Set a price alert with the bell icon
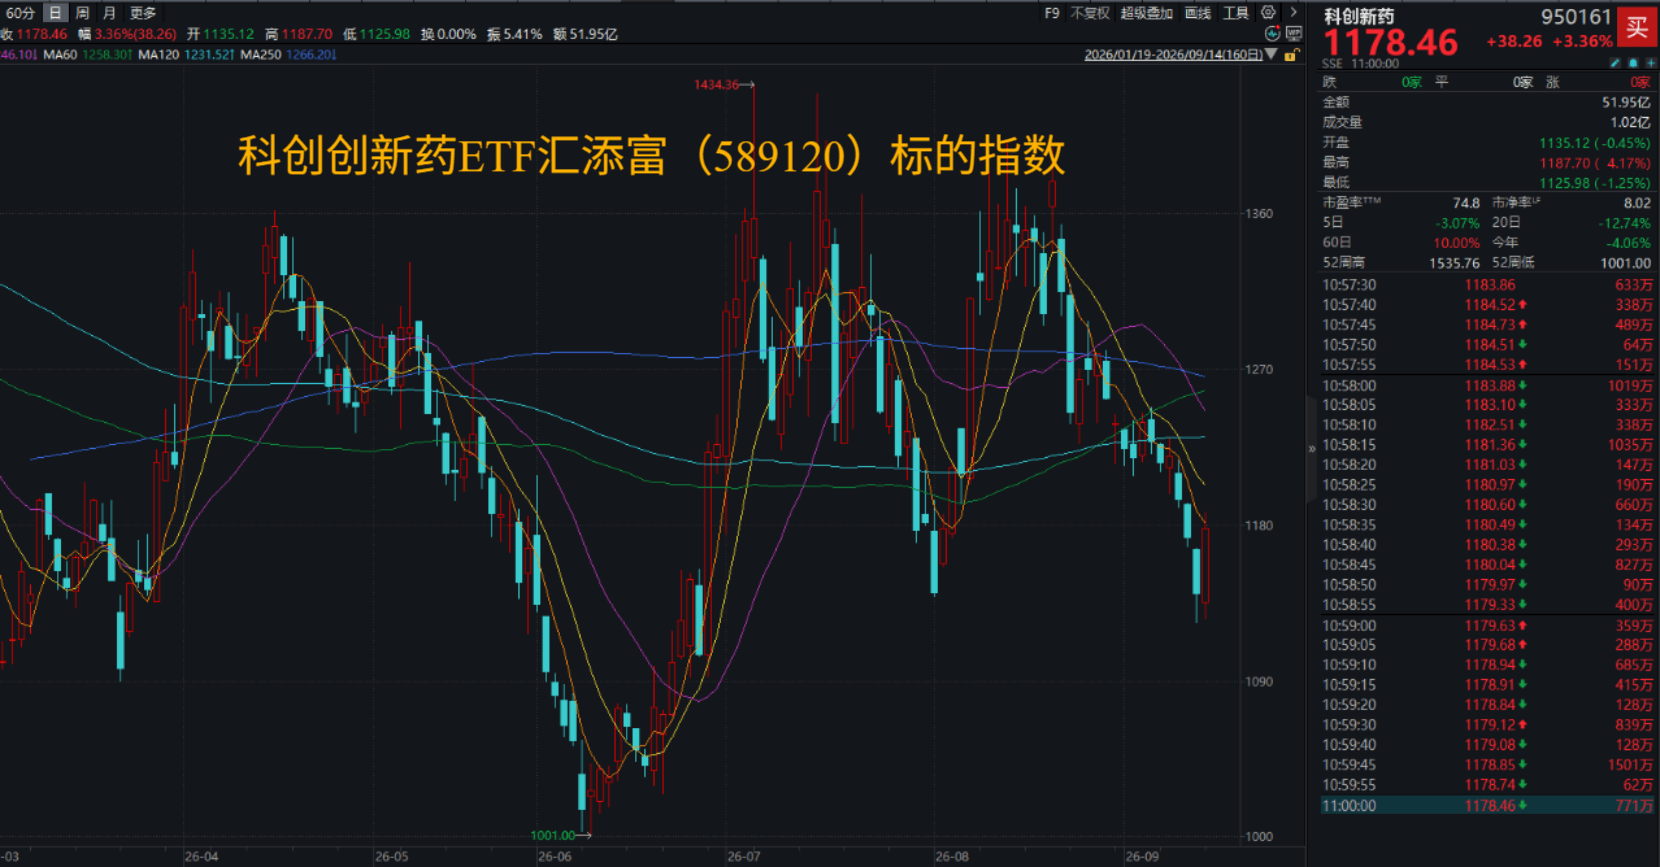Image resolution: width=1660 pixels, height=867 pixels. pos(1633,63)
